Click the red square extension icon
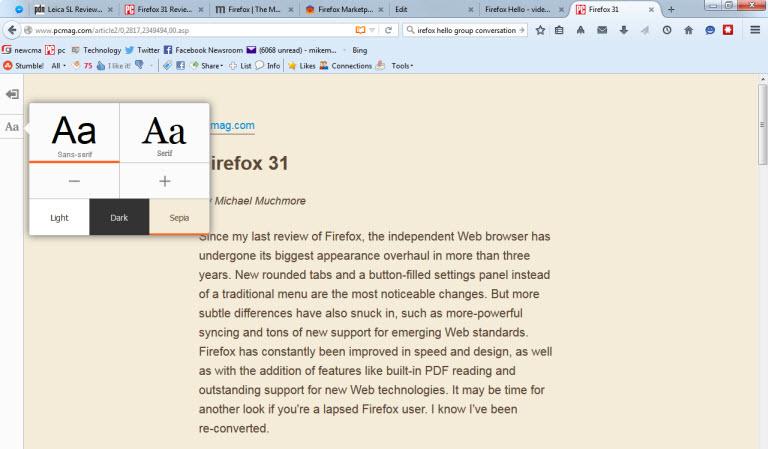Screen dimensions: 768x449 (728, 30)
